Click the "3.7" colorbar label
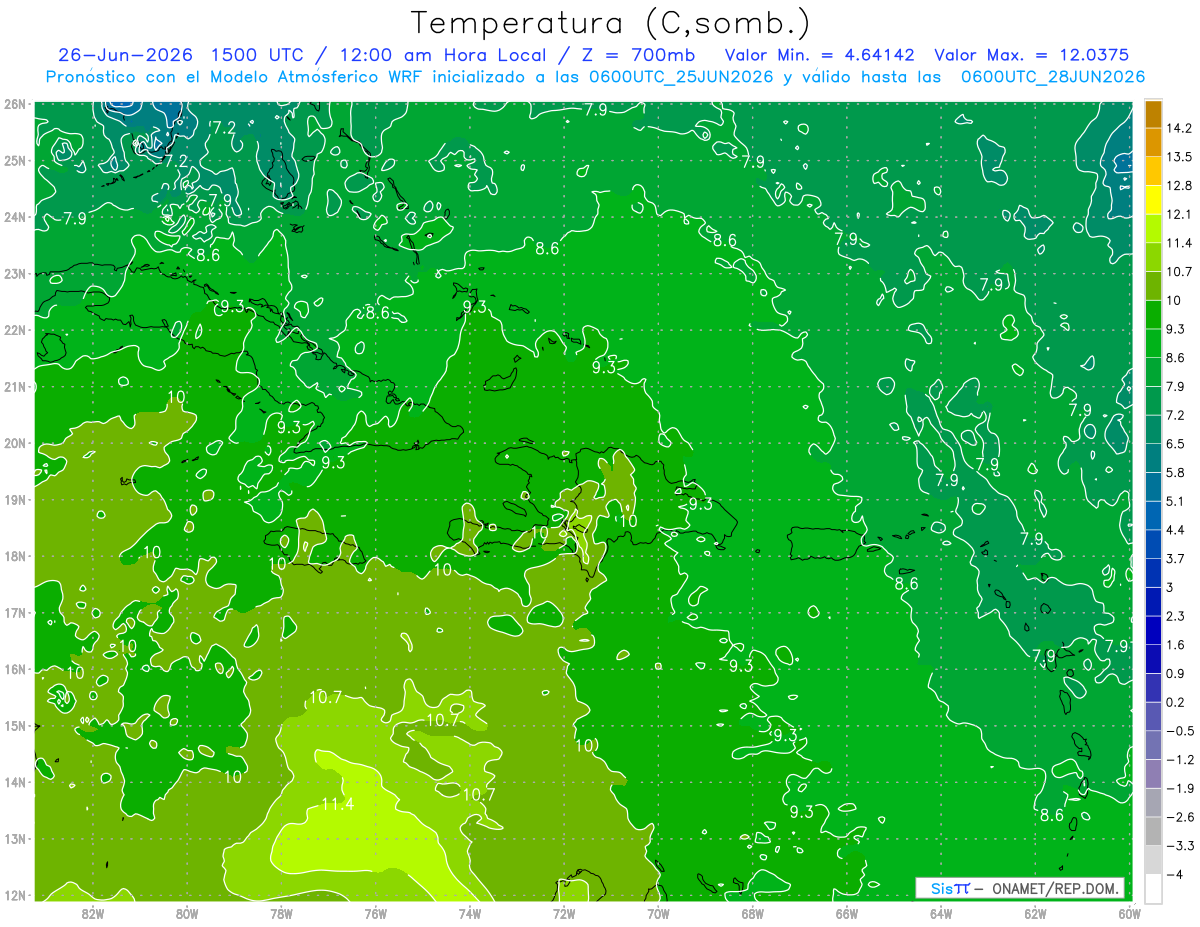 [x=1176, y=558]
